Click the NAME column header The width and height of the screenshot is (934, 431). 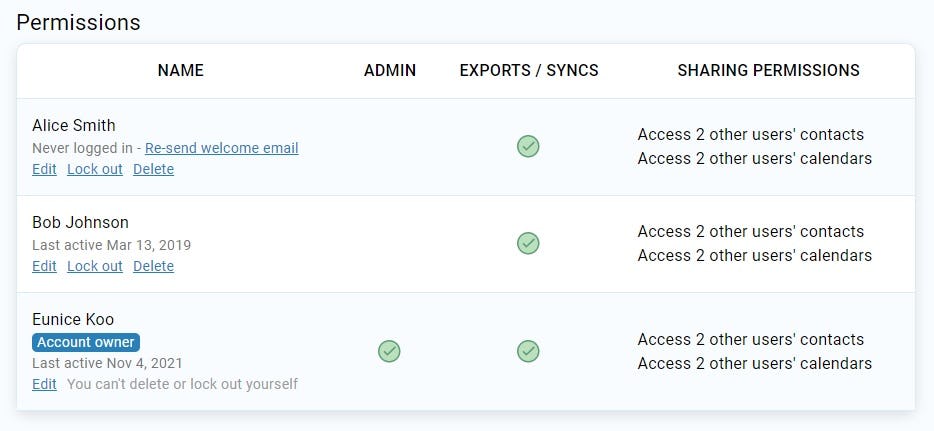(x=181, y=71)
